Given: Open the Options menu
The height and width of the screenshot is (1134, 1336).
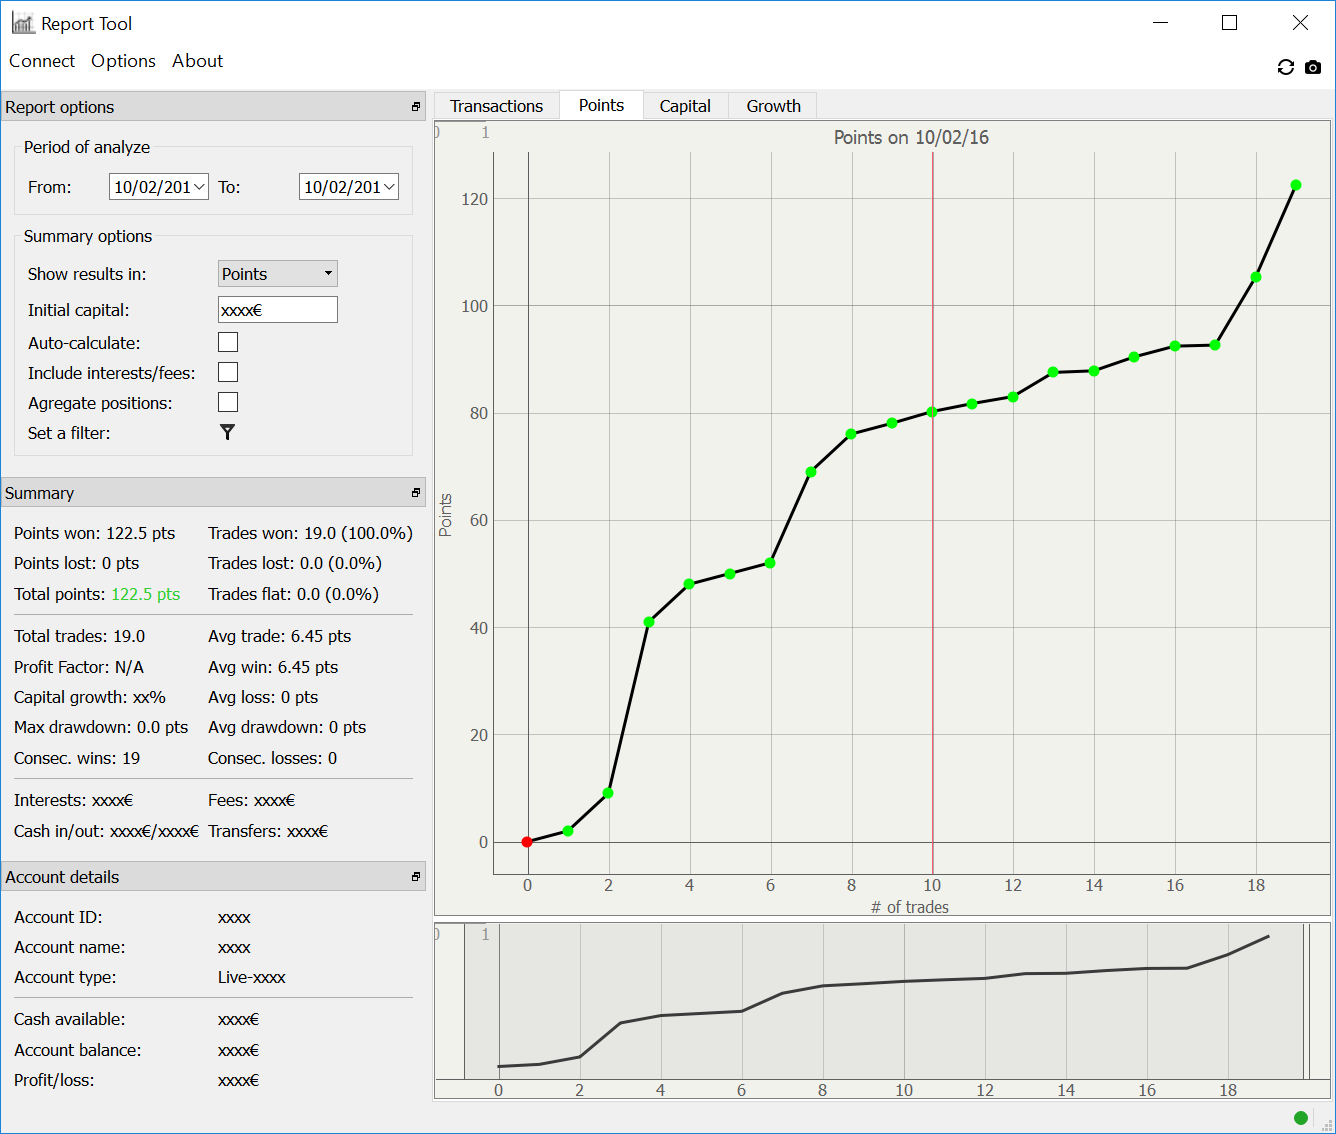Looking at the screenshot, I should click(123, 61).
